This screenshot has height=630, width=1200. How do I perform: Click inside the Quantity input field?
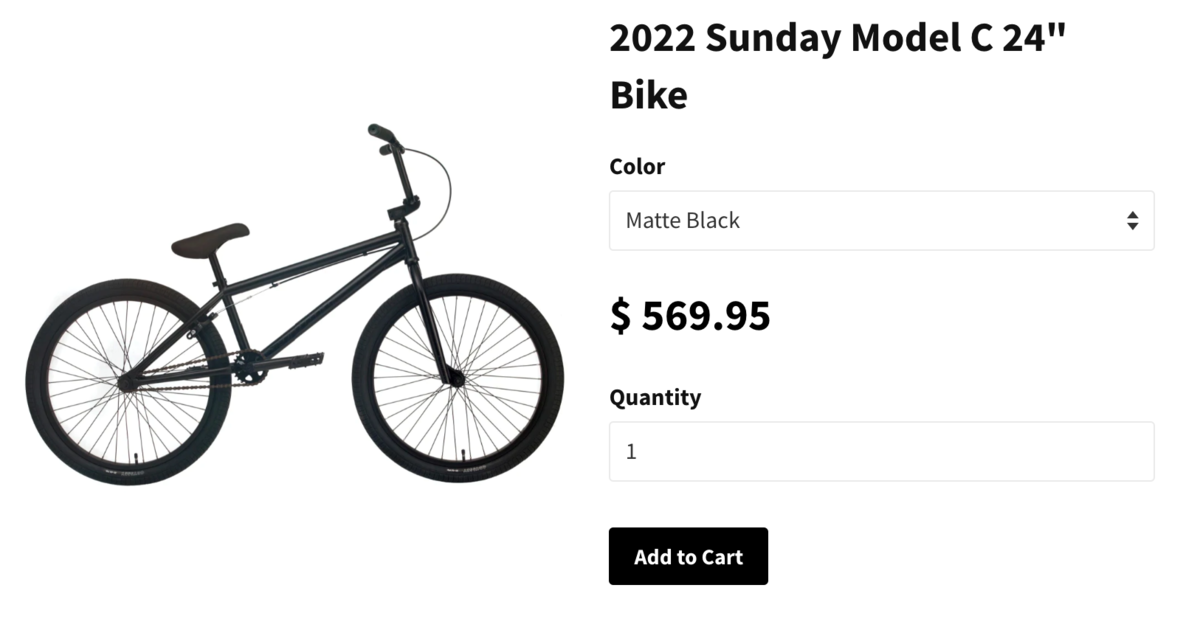point(880,450)
